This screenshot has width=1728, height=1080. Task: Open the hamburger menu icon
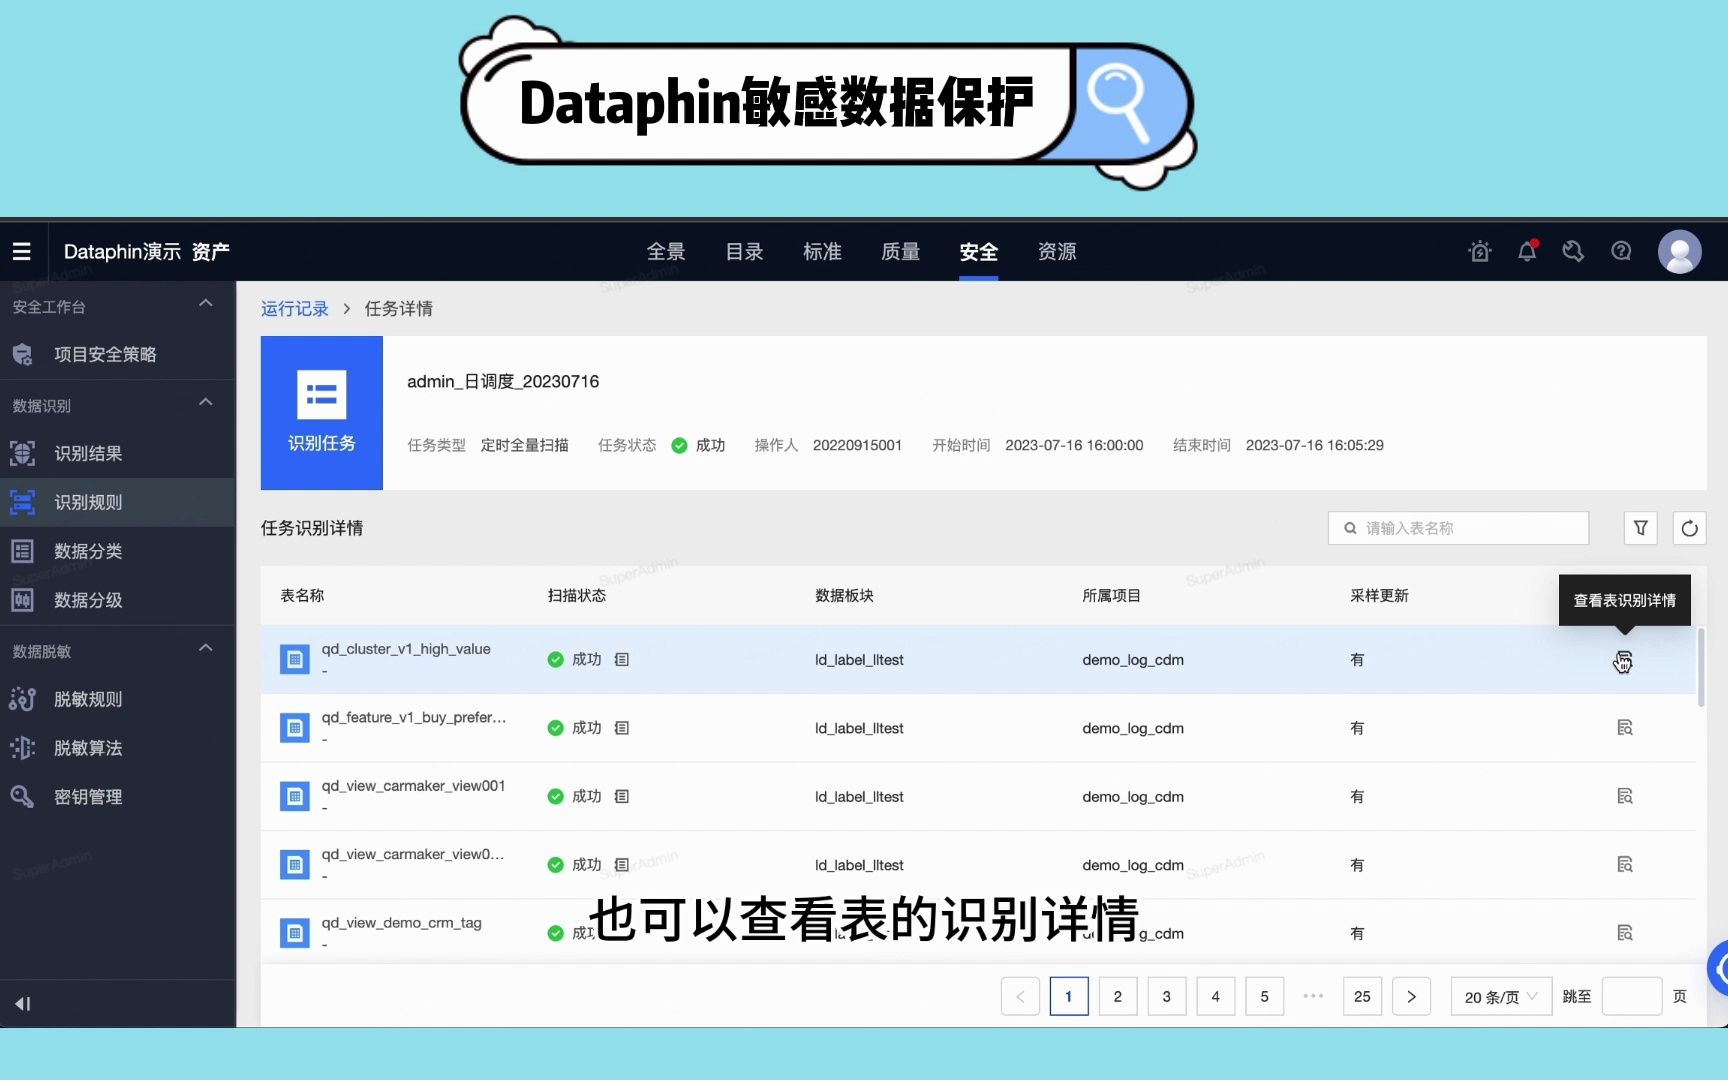tap(22, 252)
